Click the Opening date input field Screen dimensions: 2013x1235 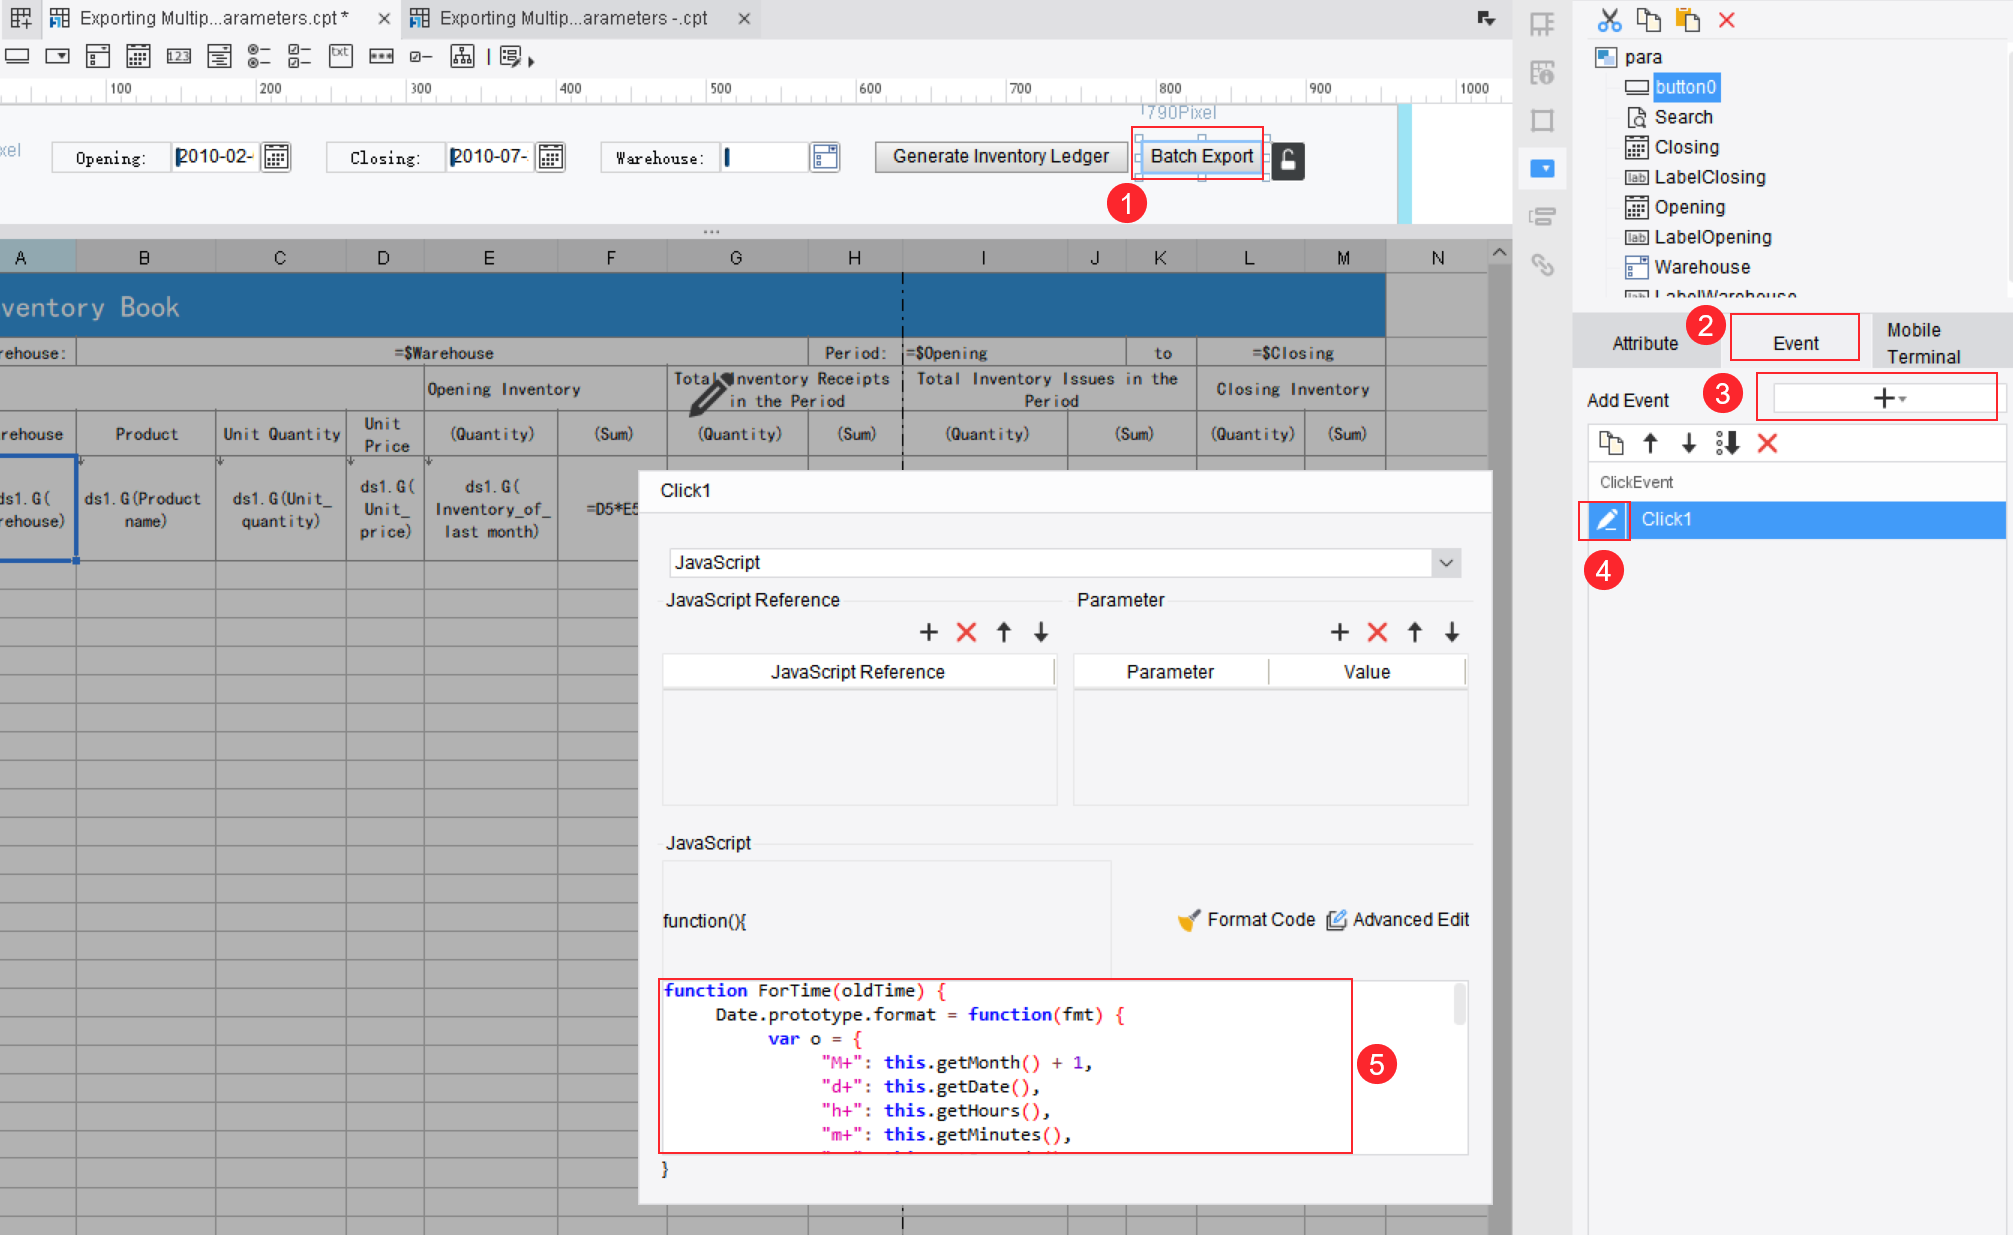[x=215, y=157]
